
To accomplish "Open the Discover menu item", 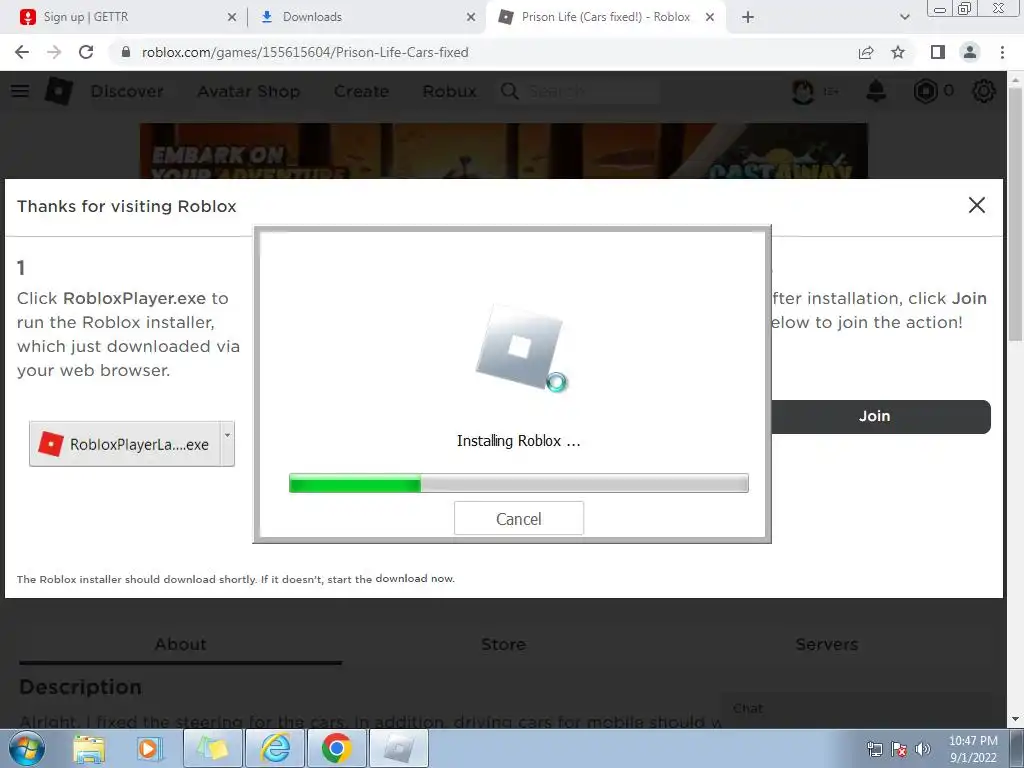I will [x=127, y=91].
